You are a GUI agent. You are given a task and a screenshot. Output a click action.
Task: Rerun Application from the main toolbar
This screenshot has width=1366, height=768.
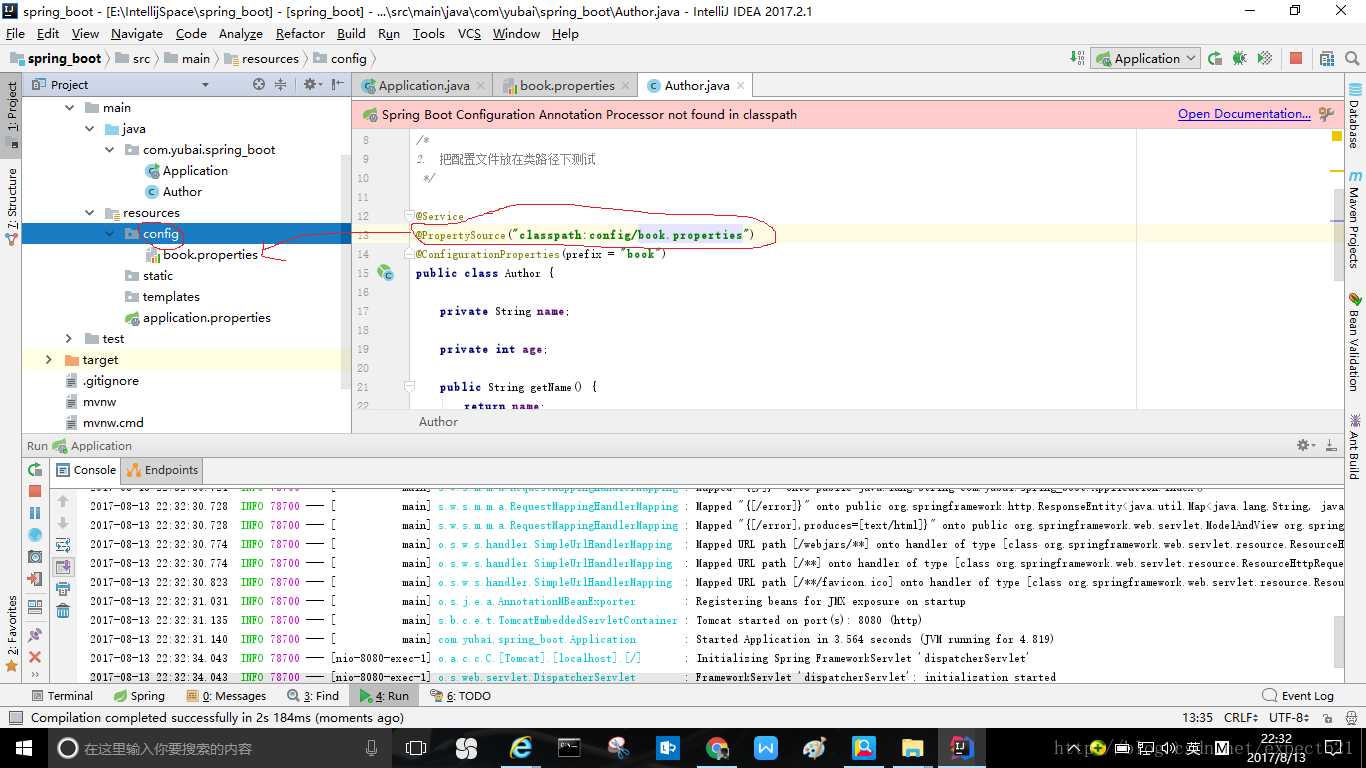pos(1215,58)
